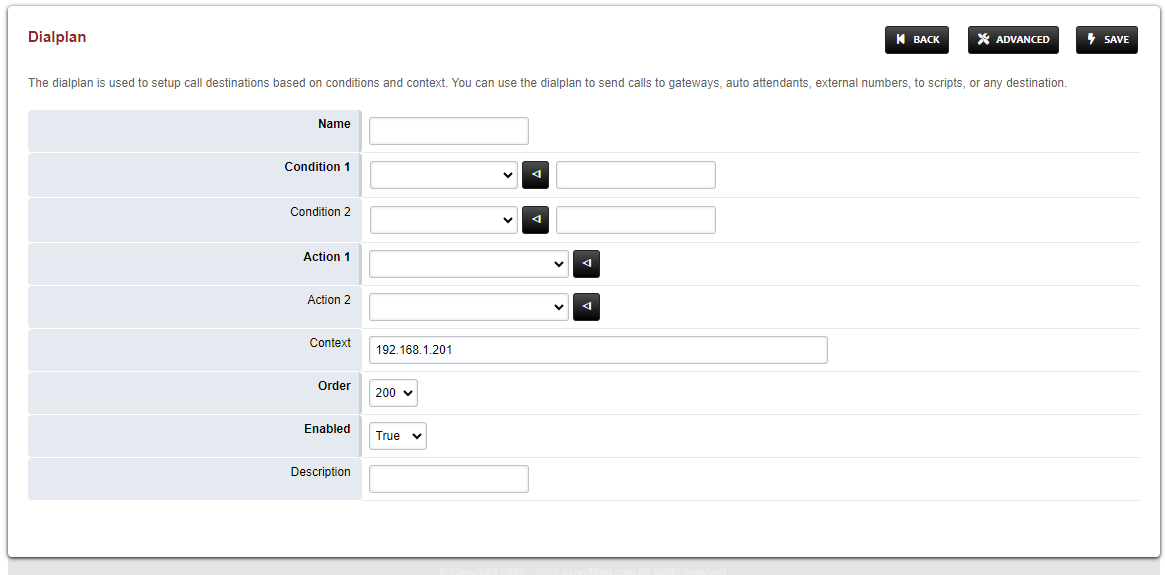1165x575 pixels.
Task: Go back using the Back button
Action: pyautogui.click(x=916, y=40)
